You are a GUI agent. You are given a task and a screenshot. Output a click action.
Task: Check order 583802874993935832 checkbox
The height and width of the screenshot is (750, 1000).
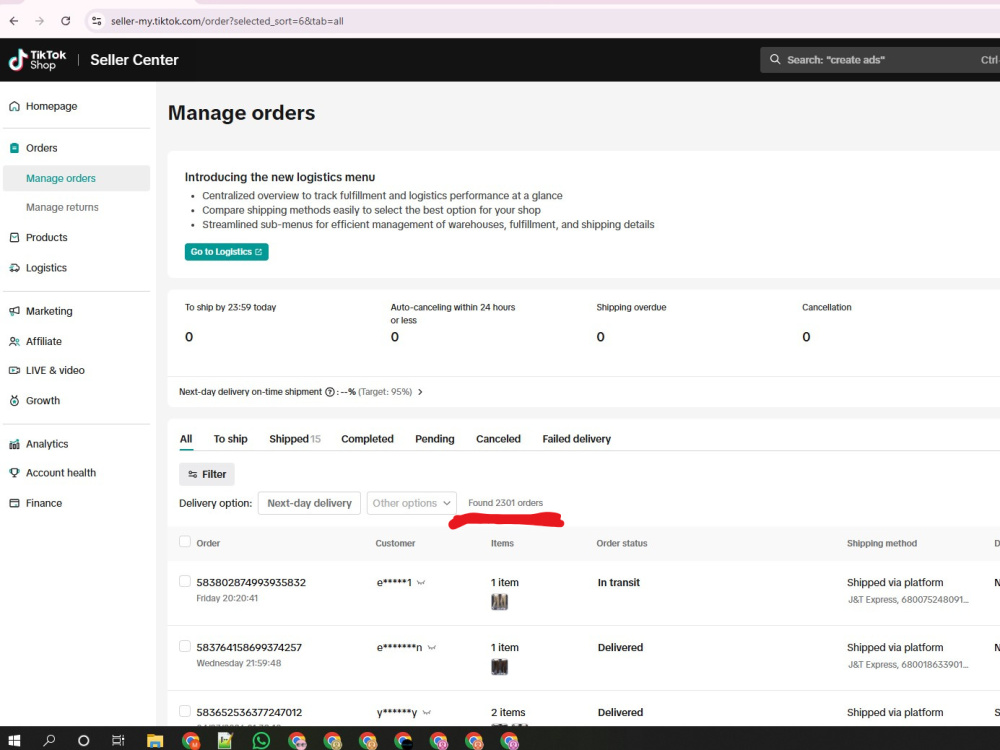tap(185, 582)
